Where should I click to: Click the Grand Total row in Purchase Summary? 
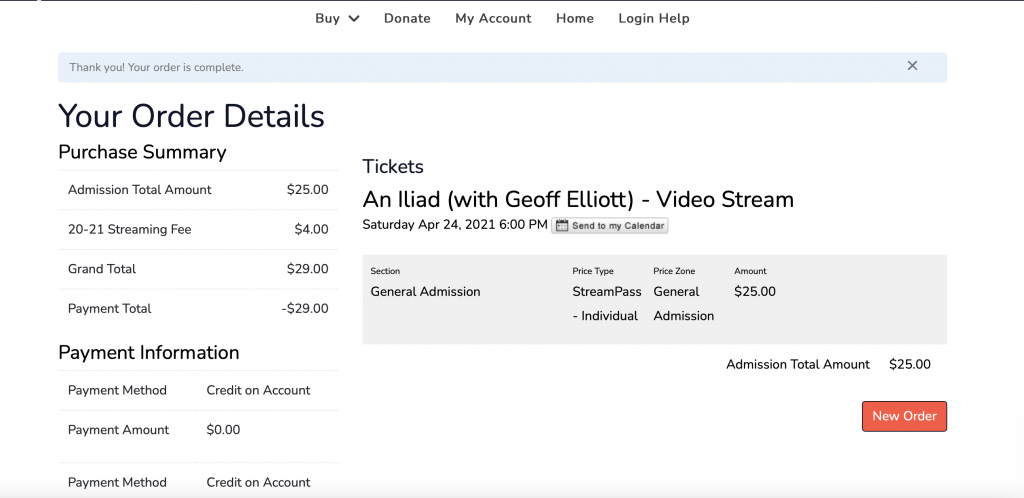[198, 269]
